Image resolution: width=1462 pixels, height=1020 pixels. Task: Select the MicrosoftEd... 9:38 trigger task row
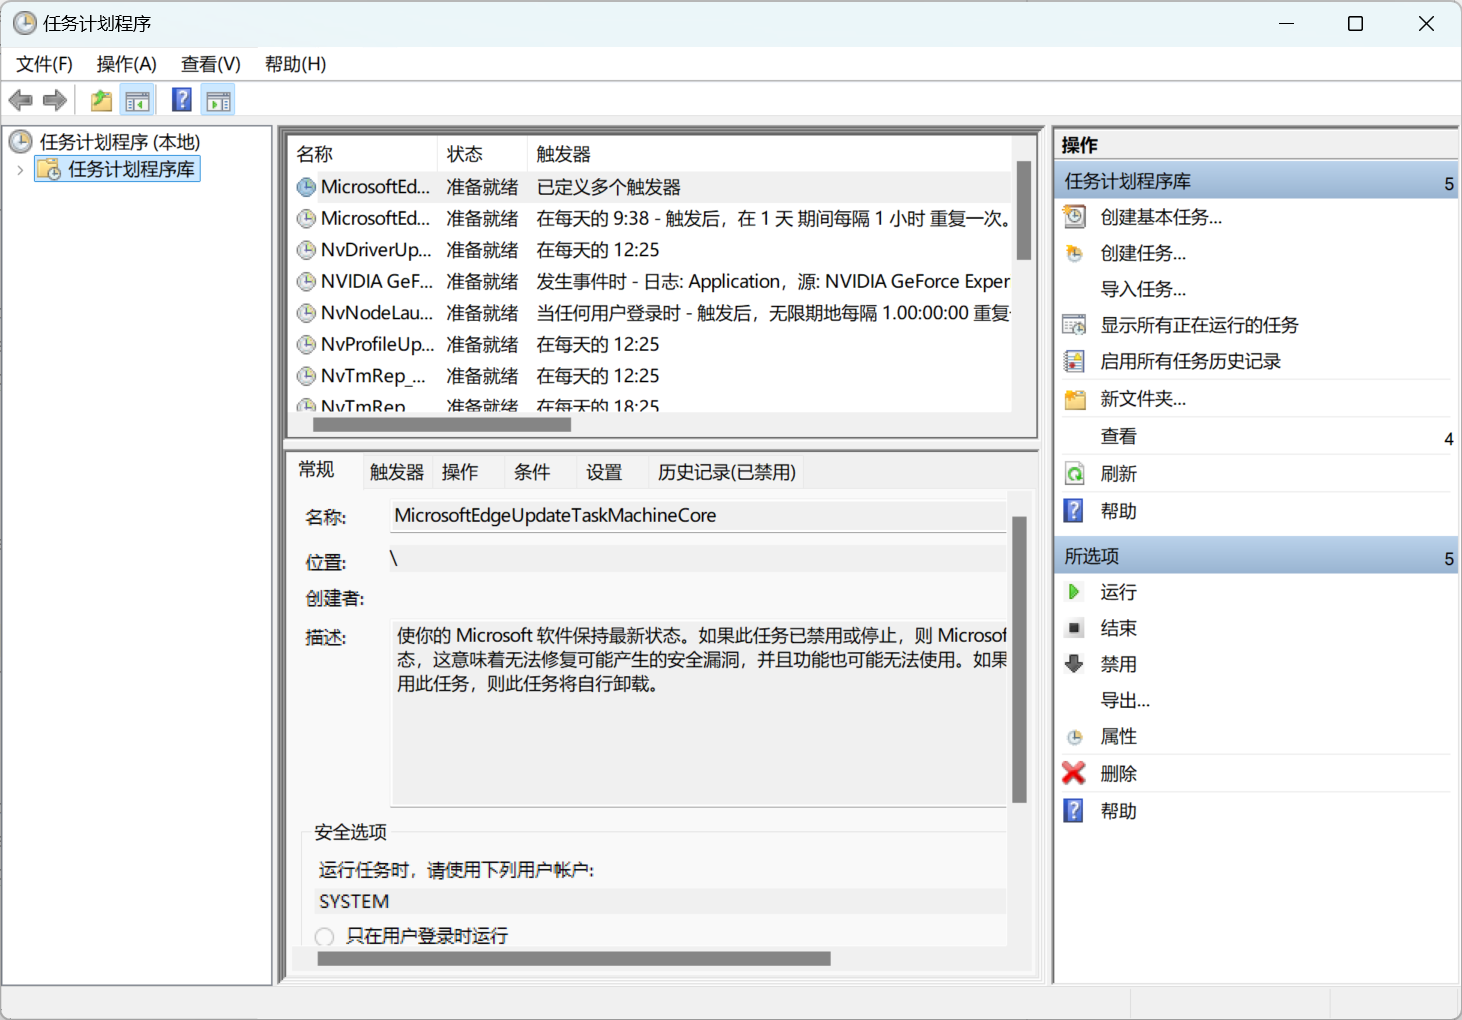tap(651, 218)
